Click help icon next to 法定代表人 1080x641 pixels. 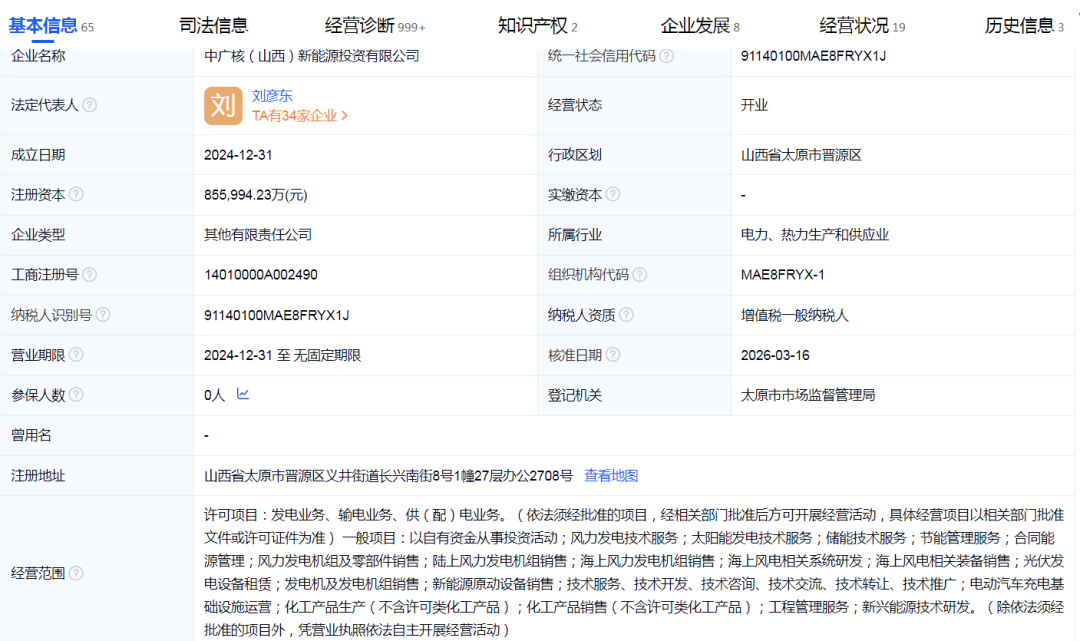pyautogui.click(x=90, y=105)
